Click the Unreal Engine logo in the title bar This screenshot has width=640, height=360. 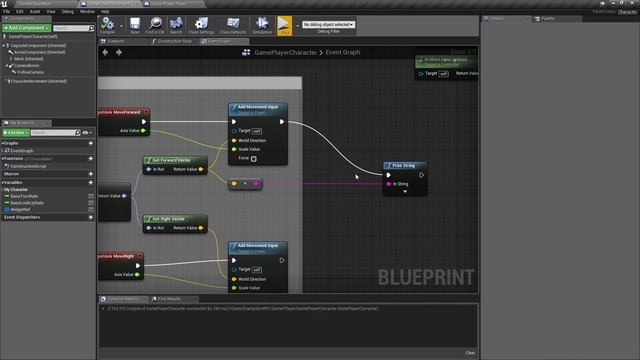tap(4, 4)
